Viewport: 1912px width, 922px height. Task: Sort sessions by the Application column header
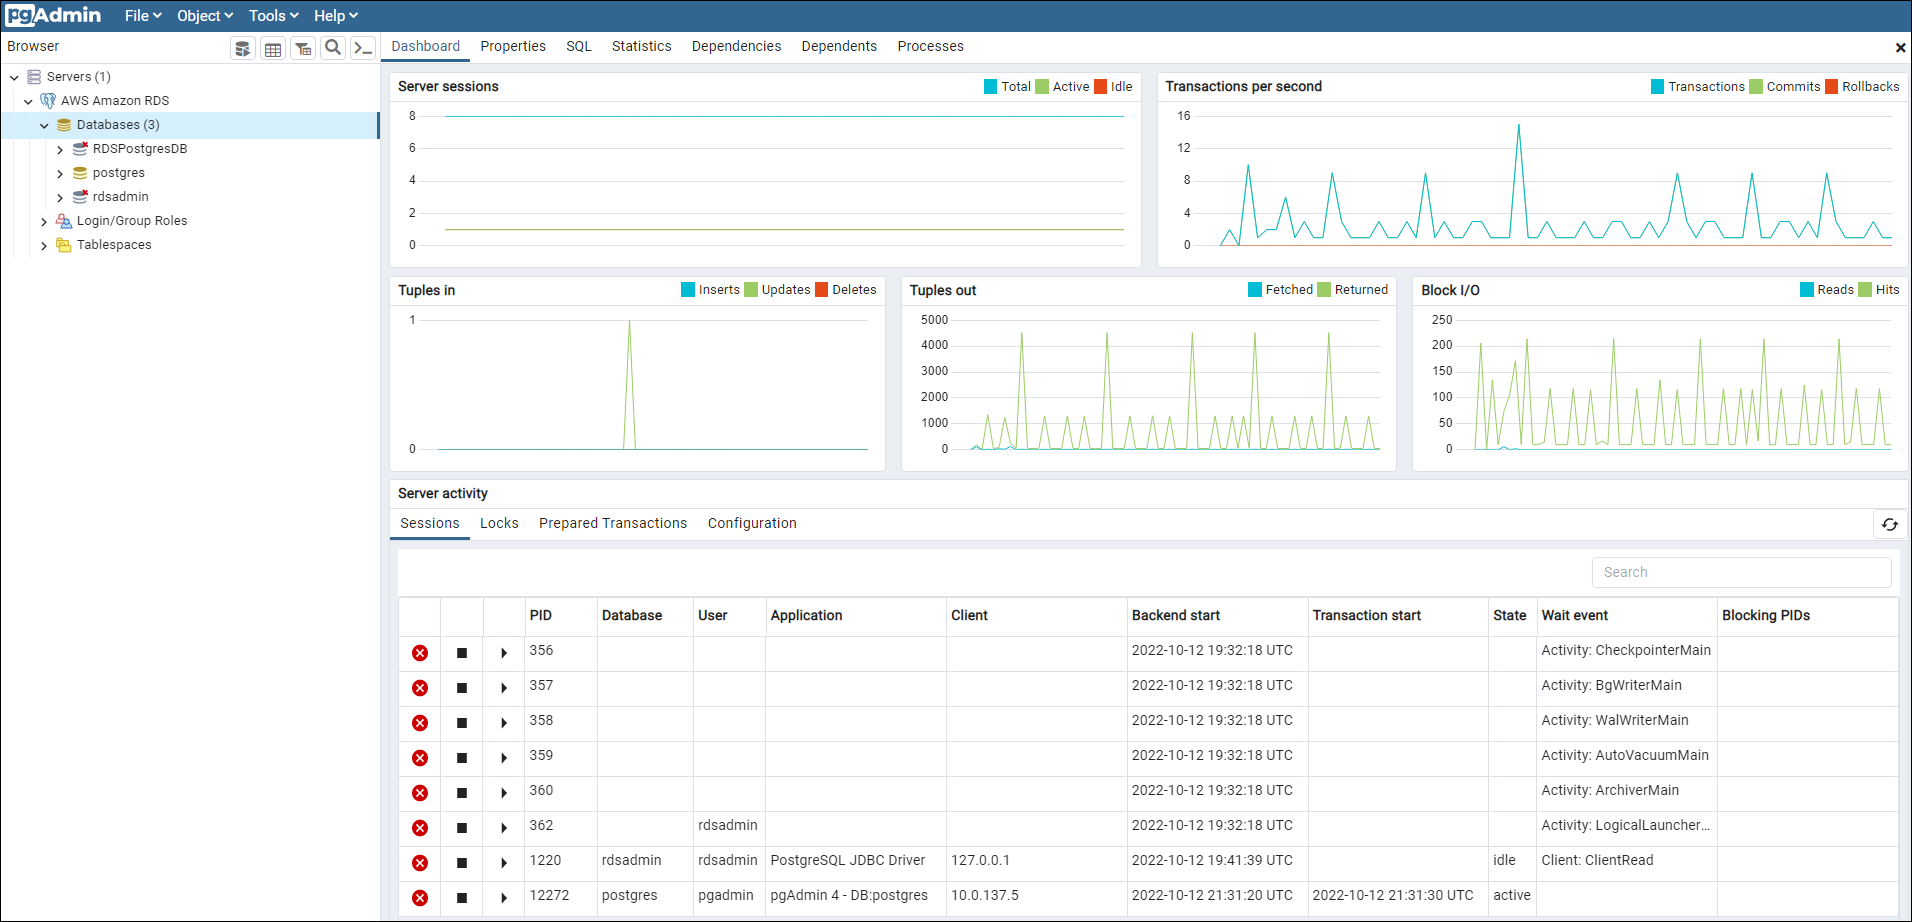tap(856, 616)
